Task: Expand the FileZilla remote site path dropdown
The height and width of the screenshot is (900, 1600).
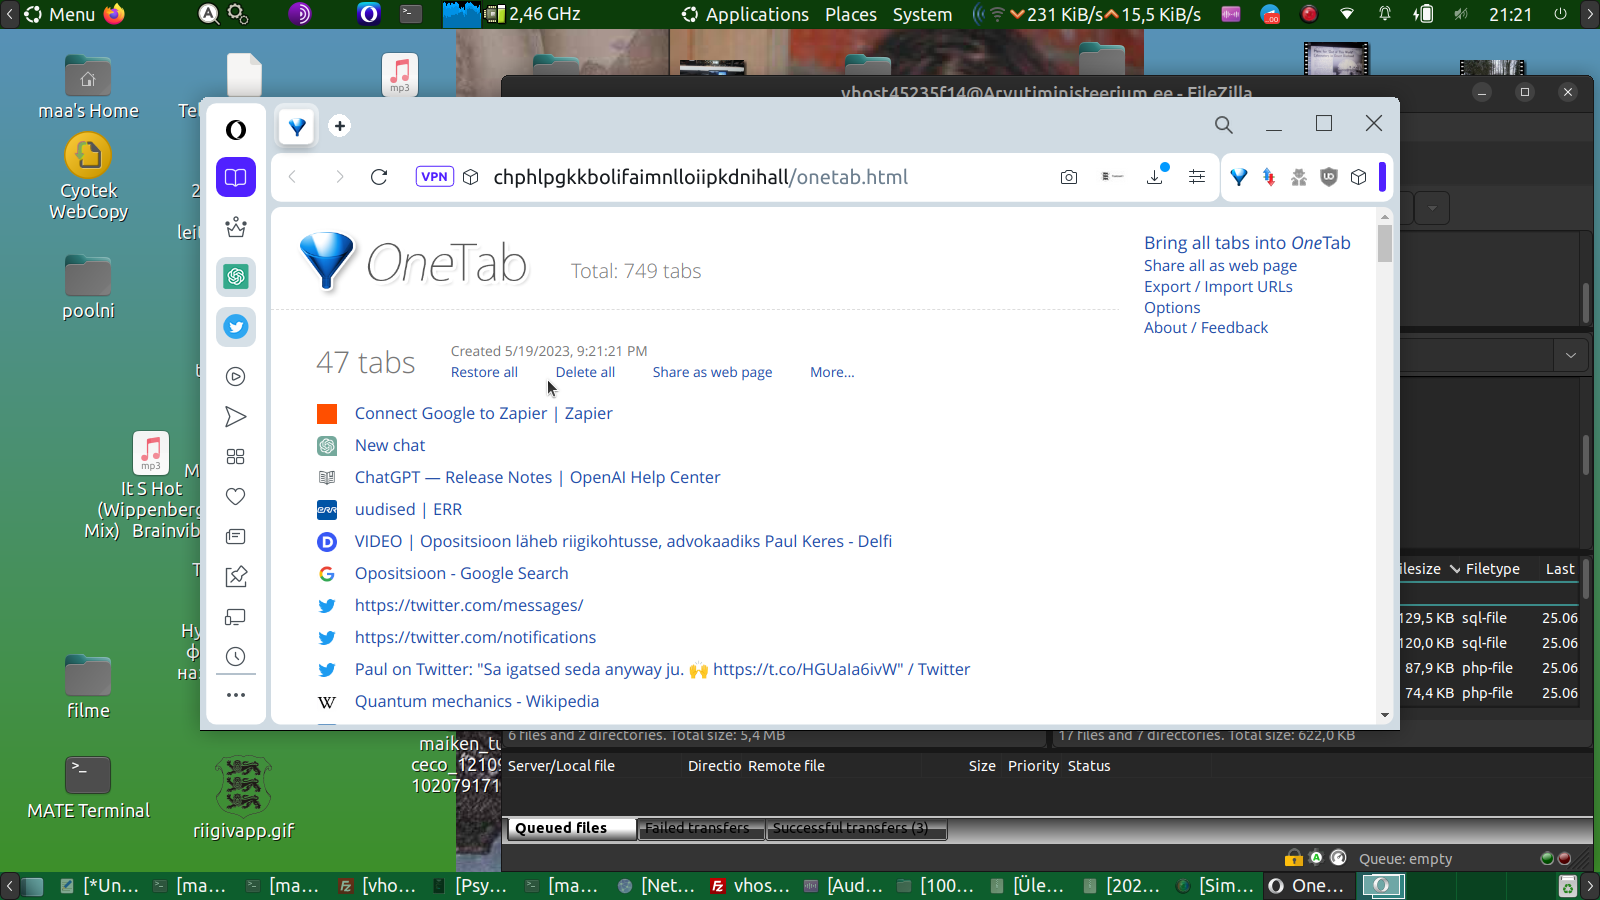Action: [1571, 355]
